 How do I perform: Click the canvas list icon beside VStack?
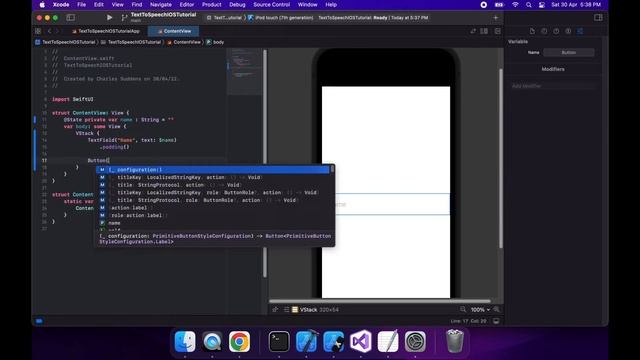[286, 310]
